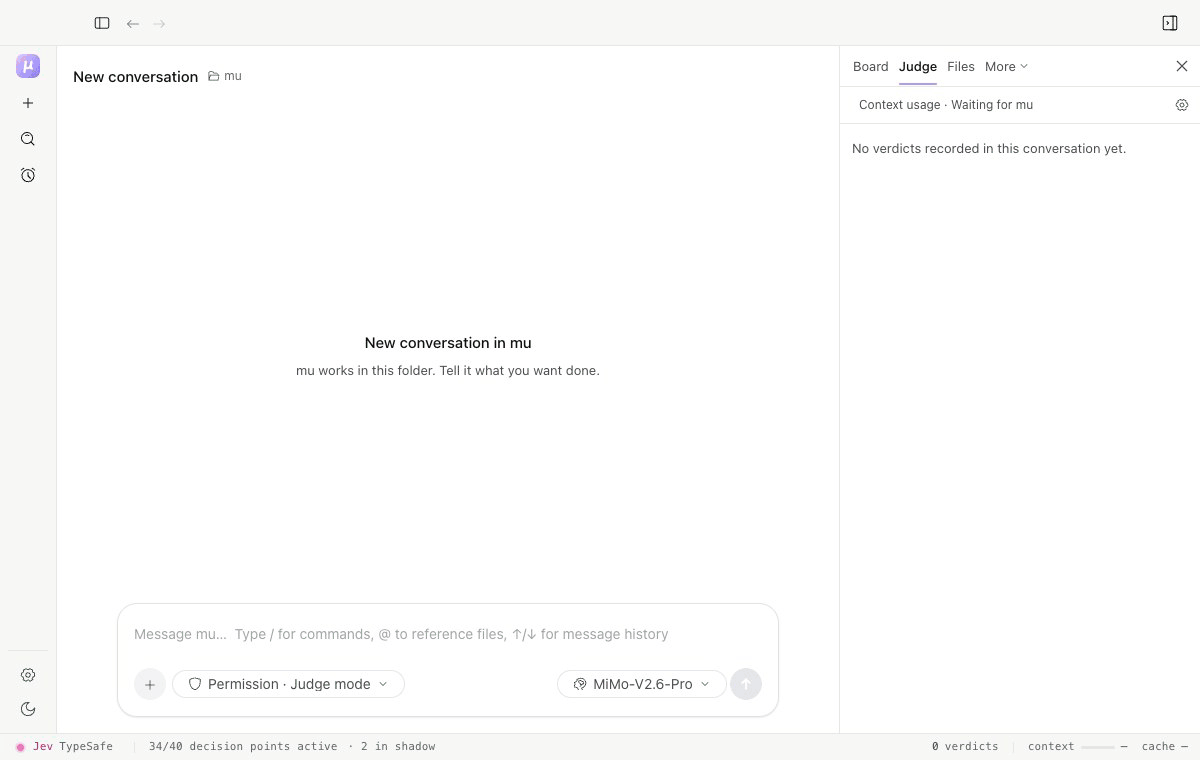This screenshot has height=760, width=1200.
Task: Click the pink Jev status dot
Action: [20, 747]
